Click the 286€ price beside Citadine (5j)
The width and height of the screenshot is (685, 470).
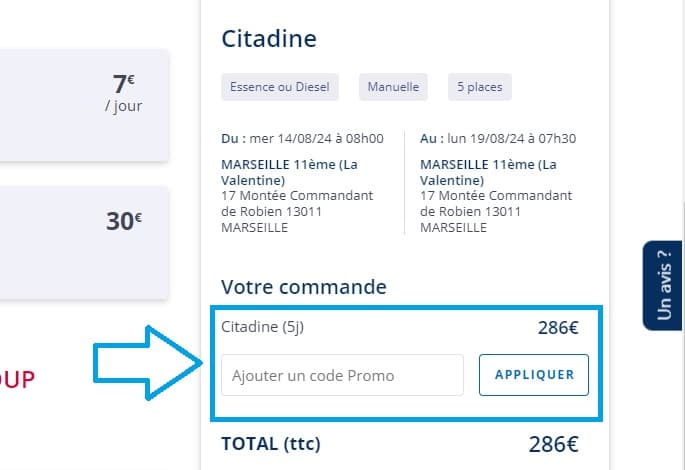pyautogui.click(x=558, y=327)
